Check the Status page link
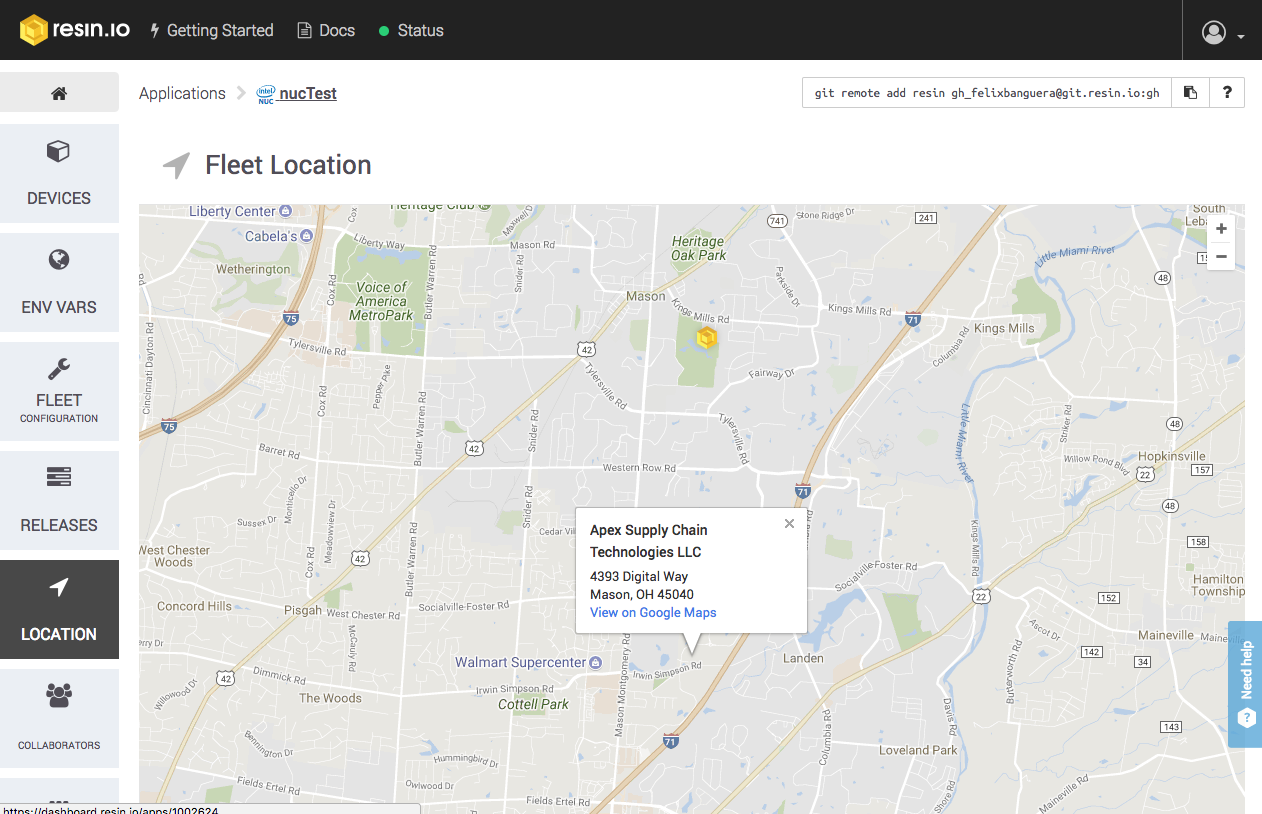 [x=411, y=30]
